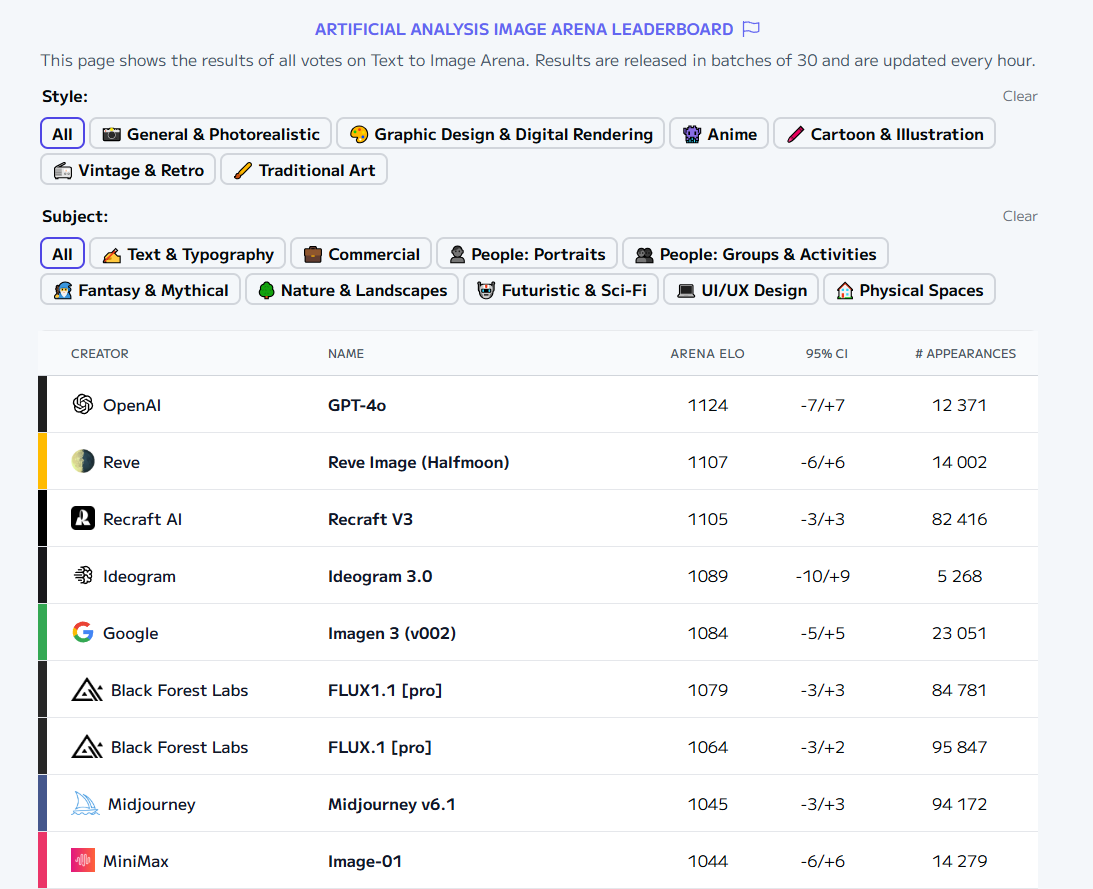
Task: Click the Recraft AI logo icon
Action: 83,519
